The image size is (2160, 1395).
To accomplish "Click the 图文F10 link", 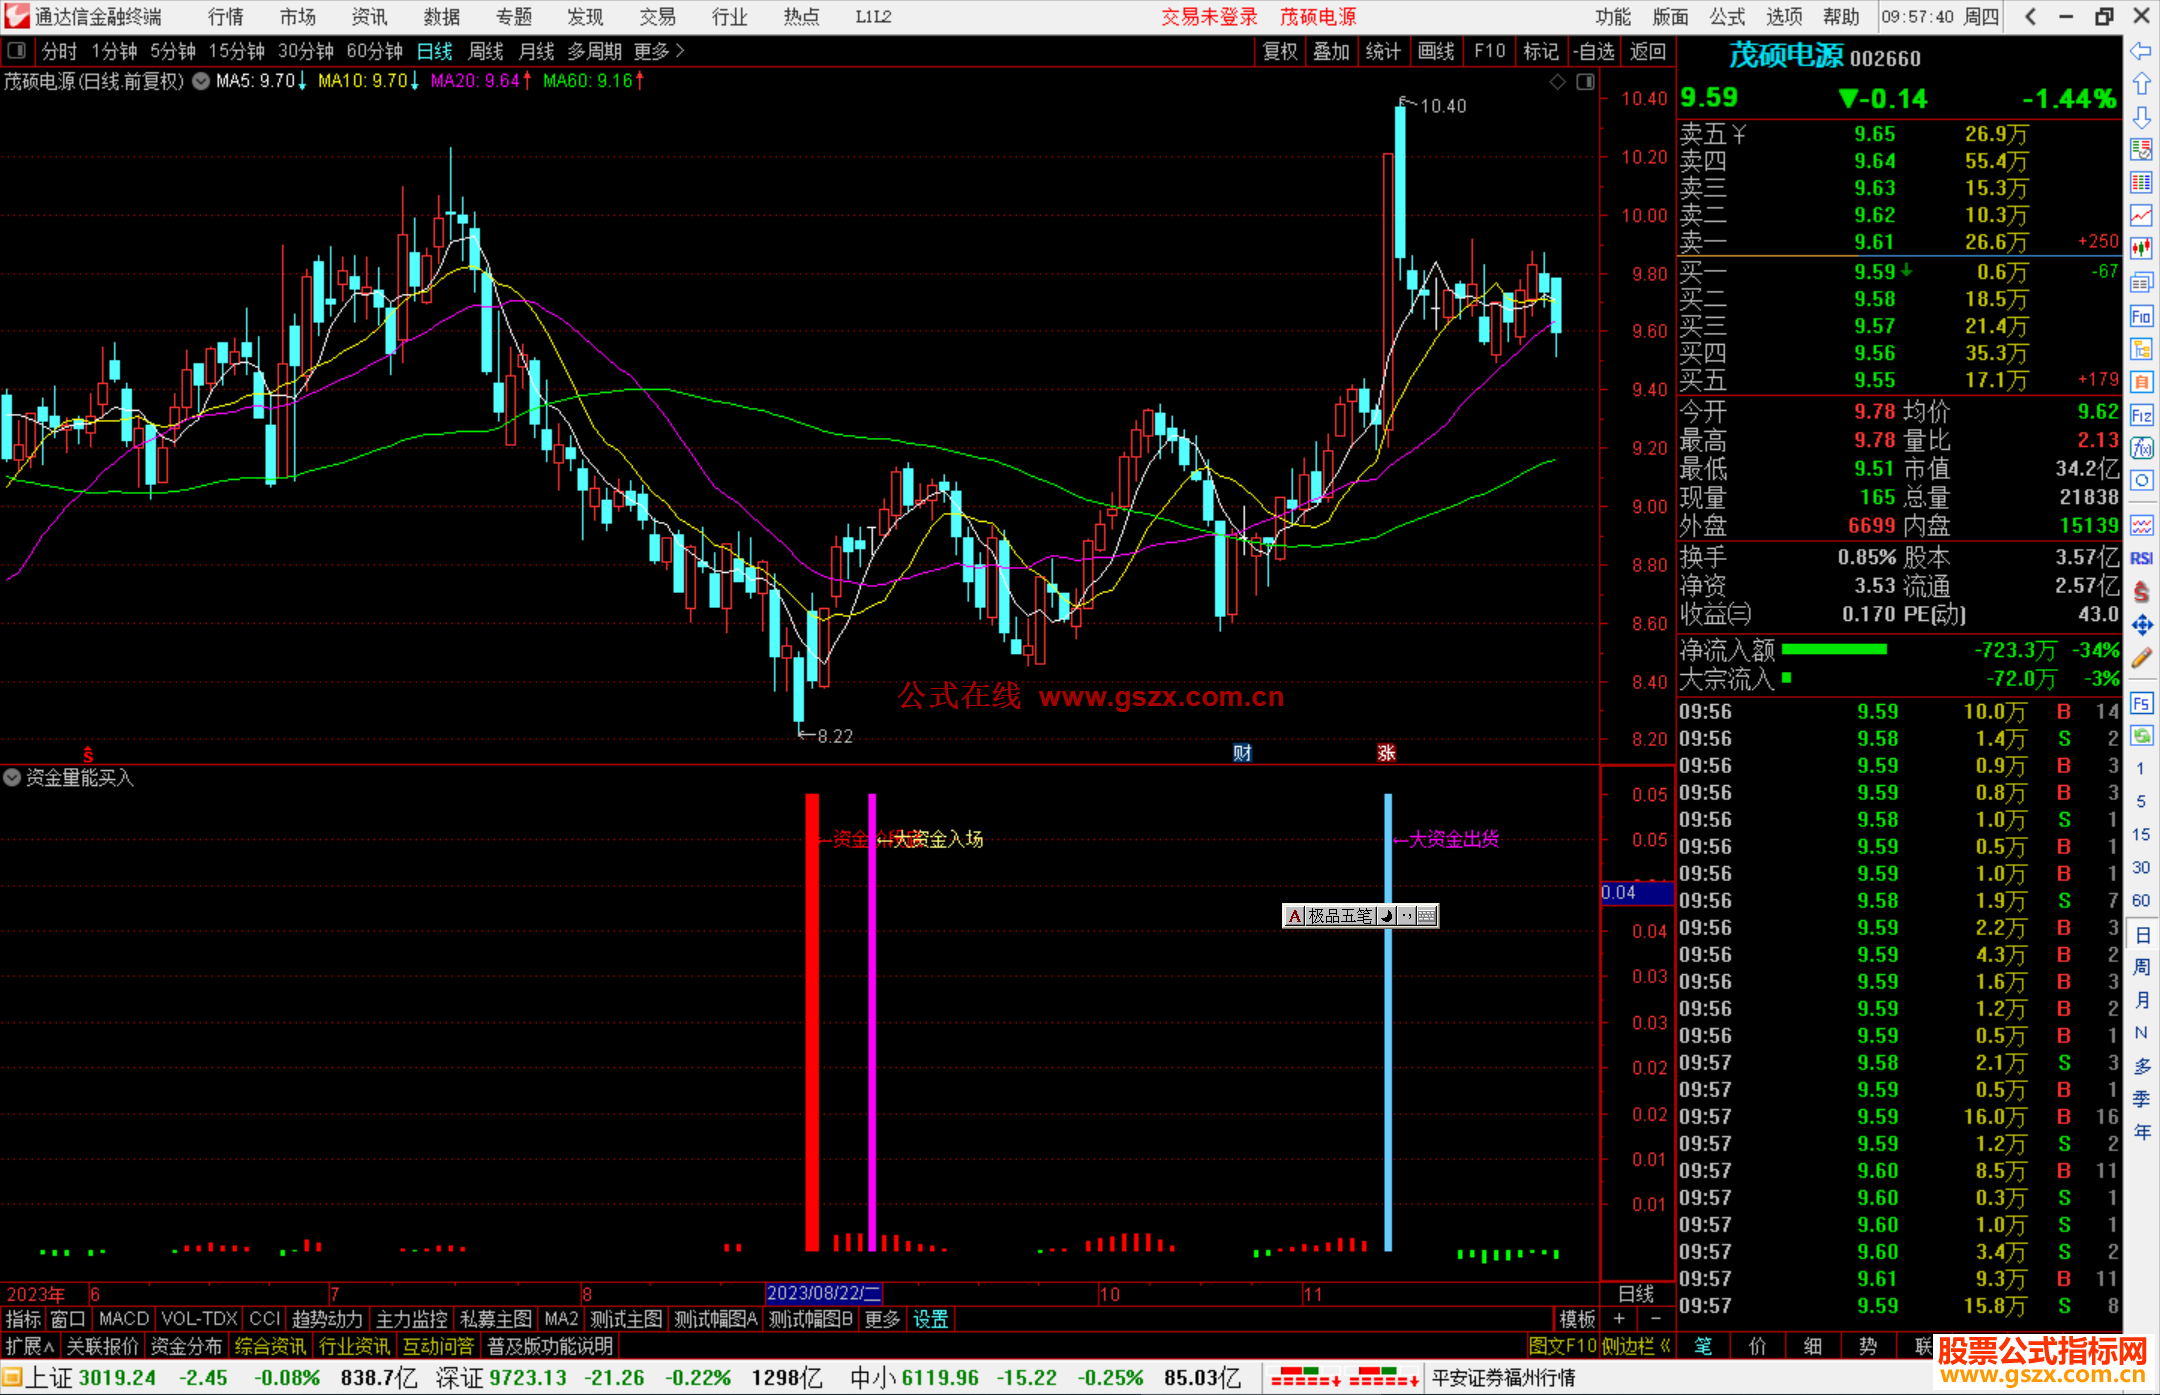I will [1562, 1346].
